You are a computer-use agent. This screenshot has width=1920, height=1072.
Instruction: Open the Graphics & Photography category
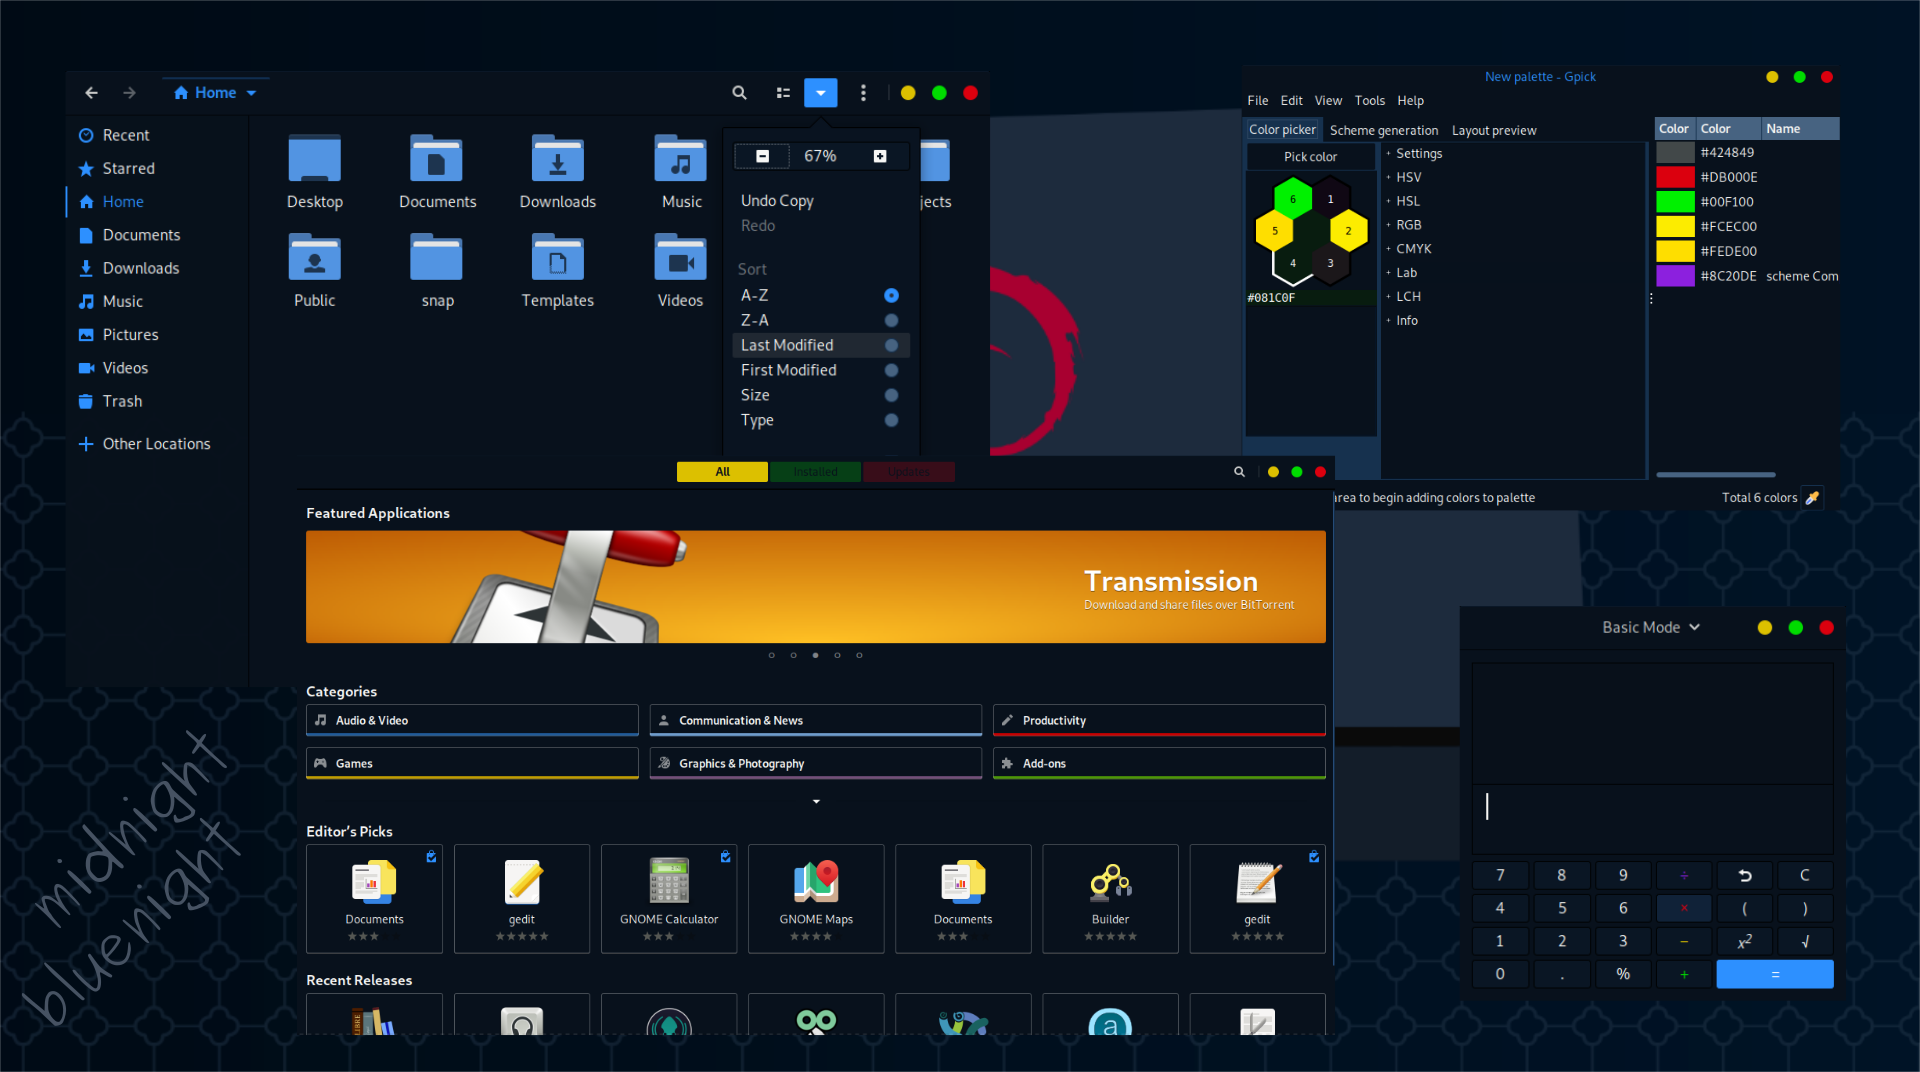click(x=815, y=763)
